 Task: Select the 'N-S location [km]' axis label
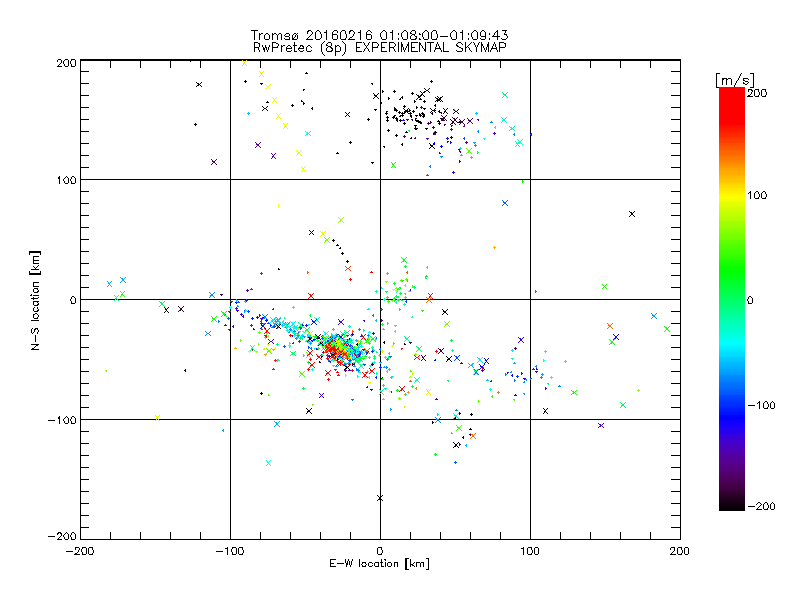click(x=35, y=300)
